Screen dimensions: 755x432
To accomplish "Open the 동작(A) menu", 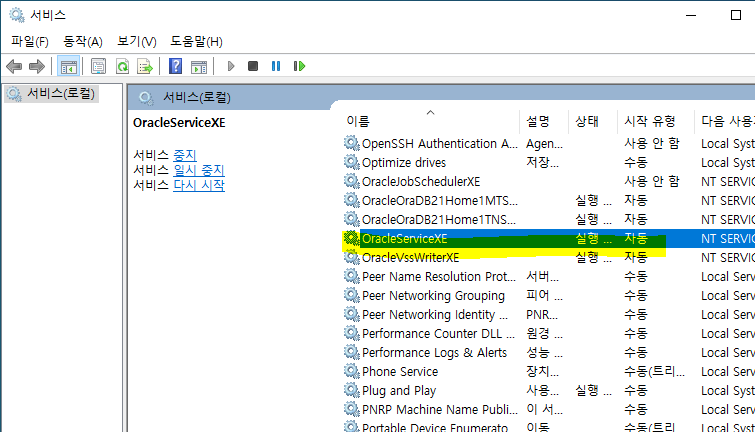I will tap(83, 42).
